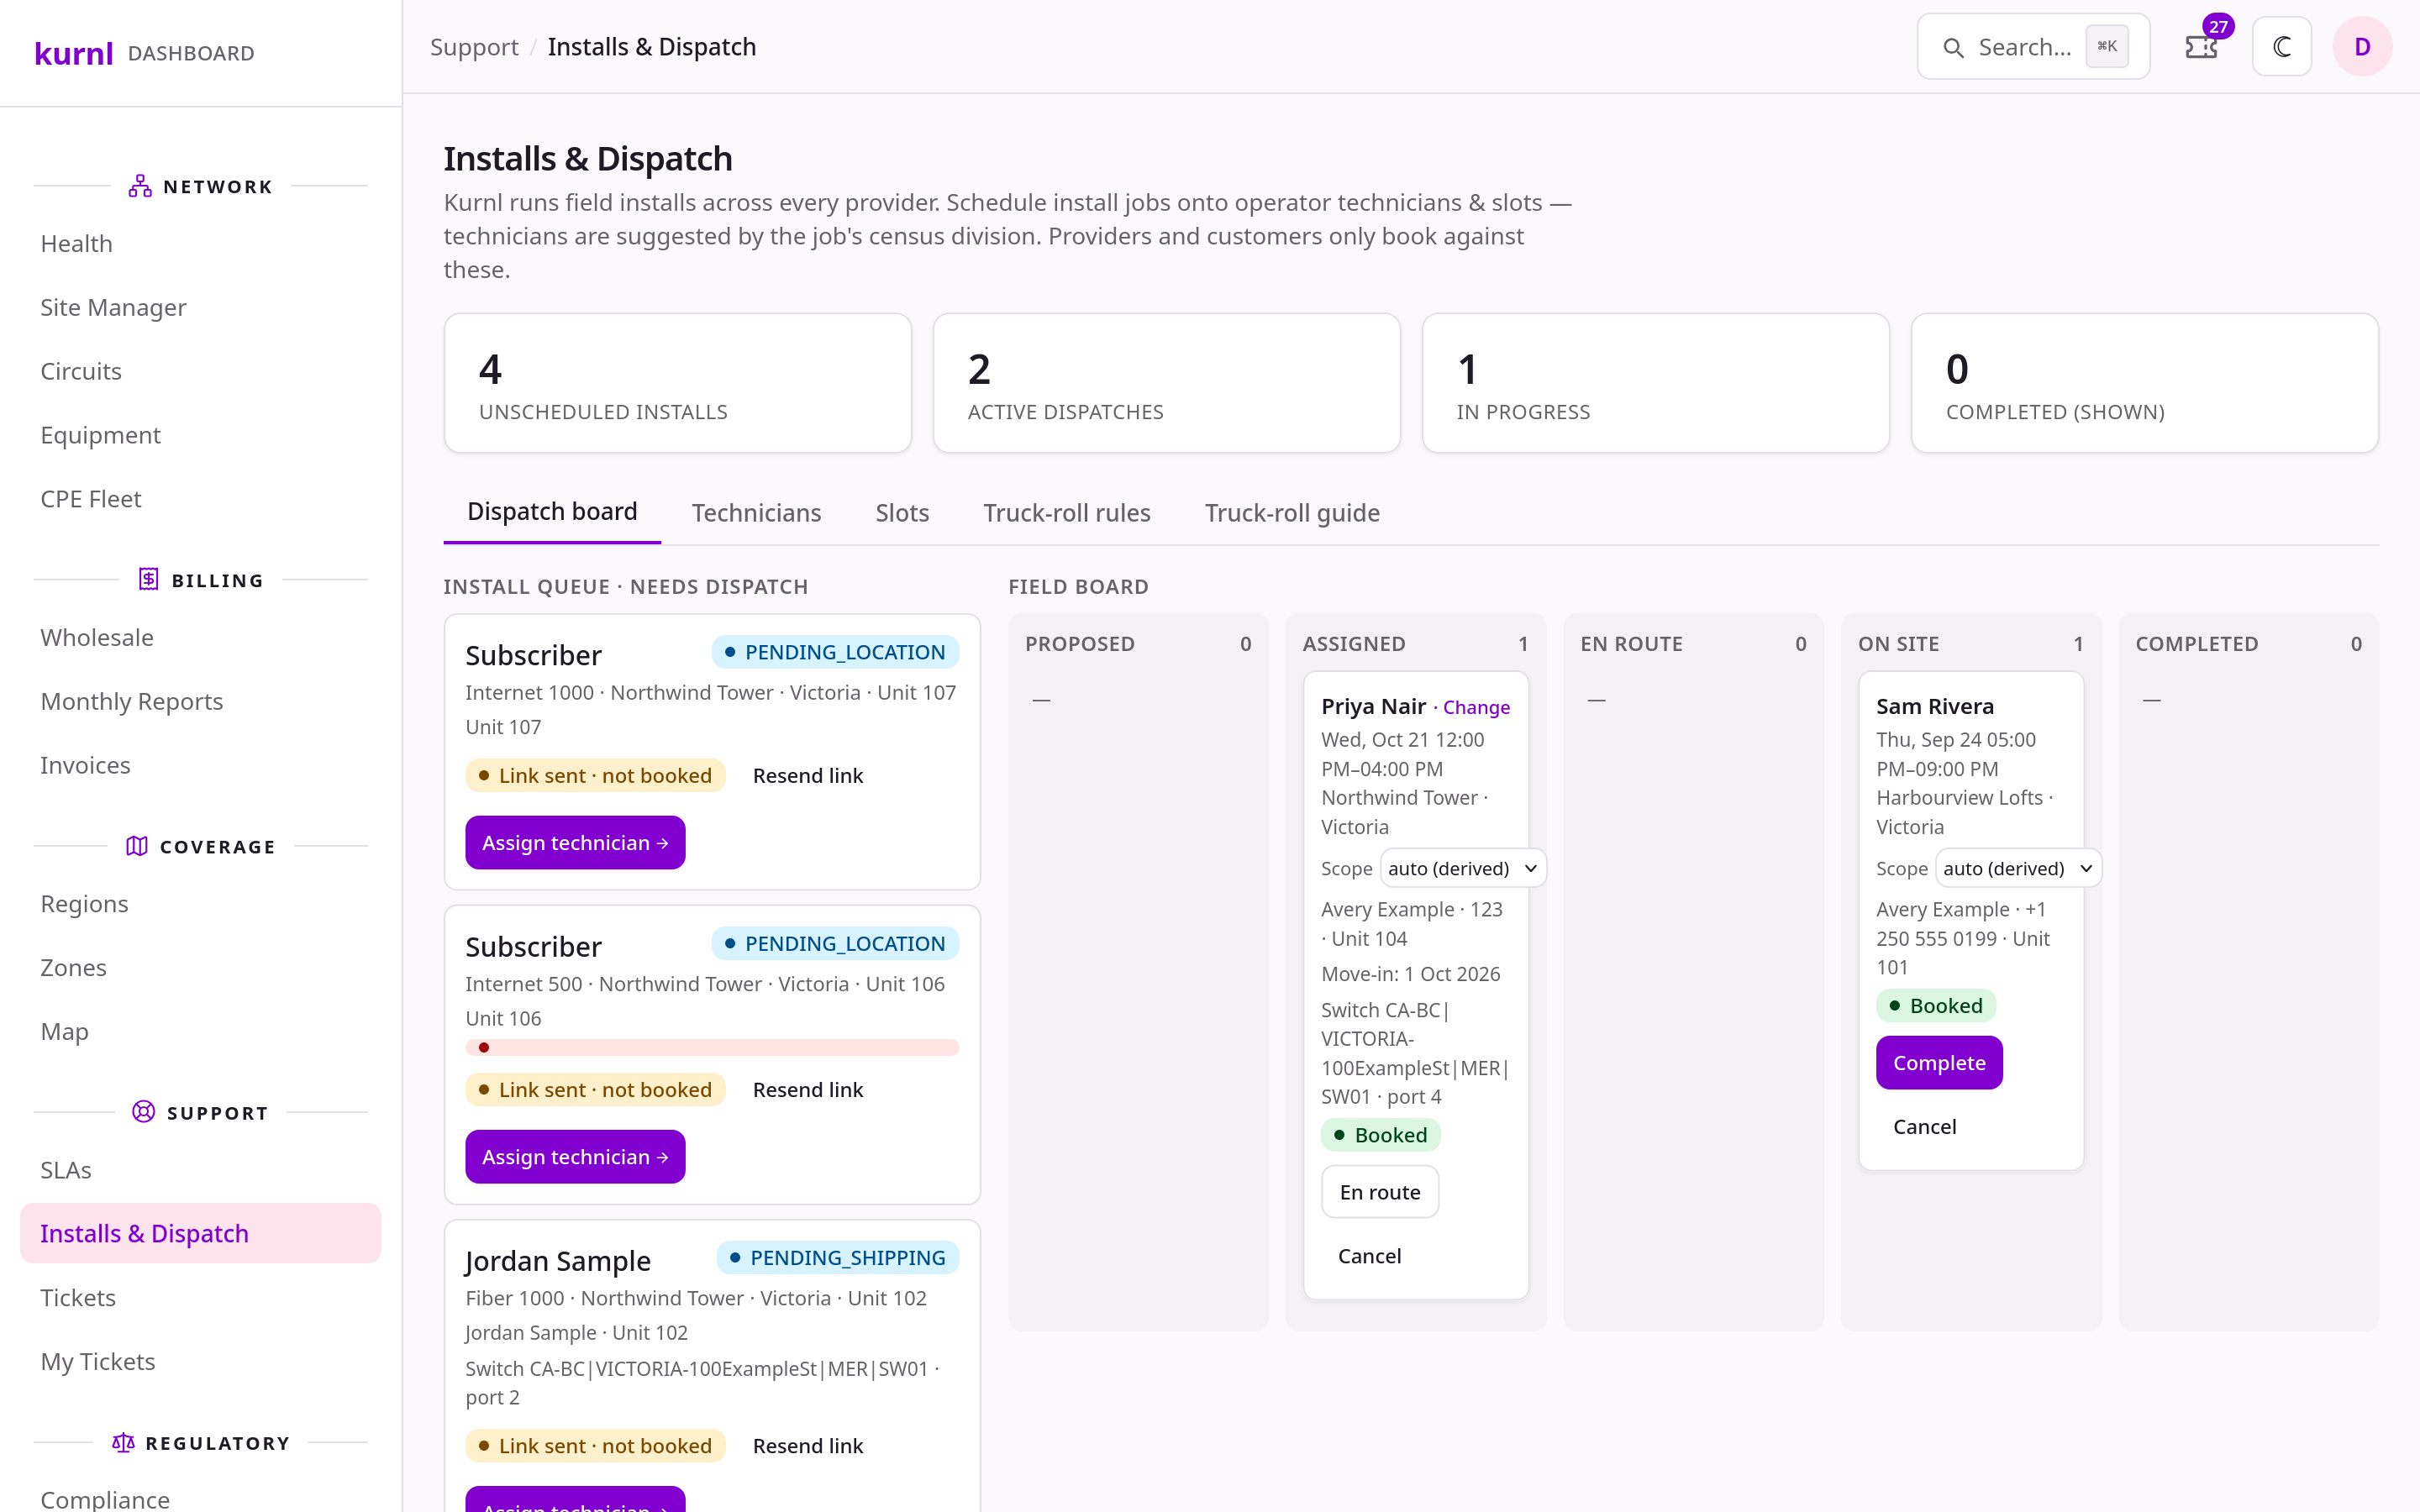Click the Coverage map icon in the sidebar
This screenshot has height=1512, width=2420.
[x=137, y=846]
